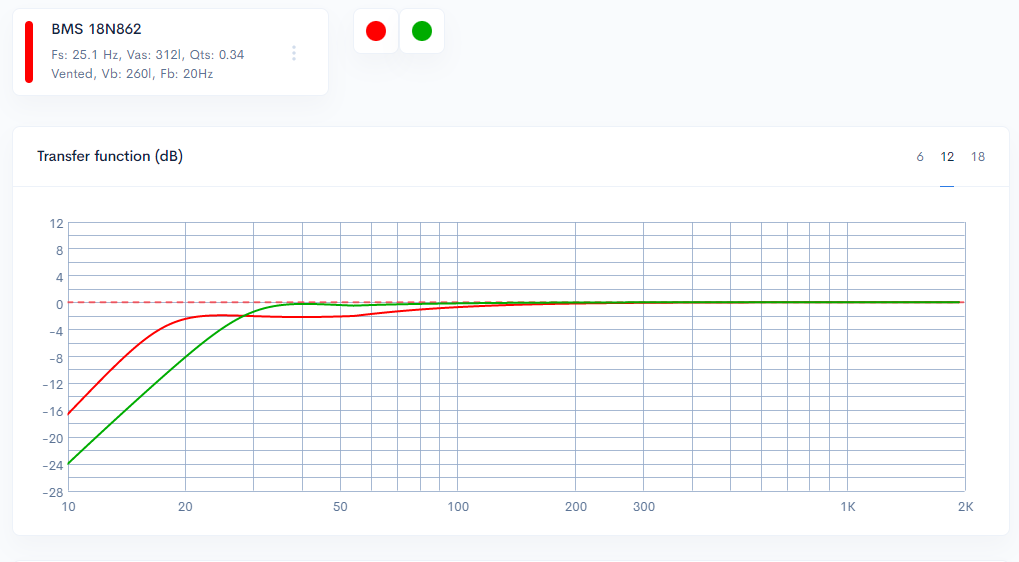1019x562 pixels.
Task: Click the 300 label on frequency axis
Action: 643,507
